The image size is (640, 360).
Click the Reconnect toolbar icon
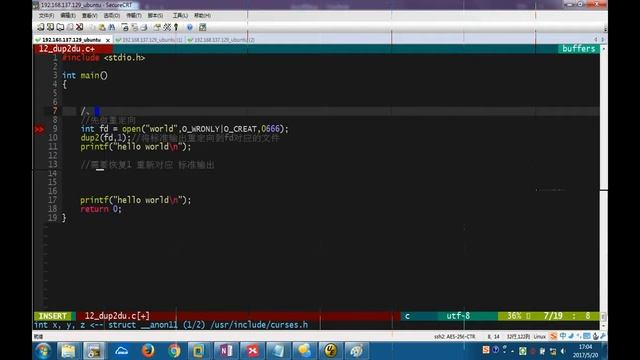[x=70, y=27]
